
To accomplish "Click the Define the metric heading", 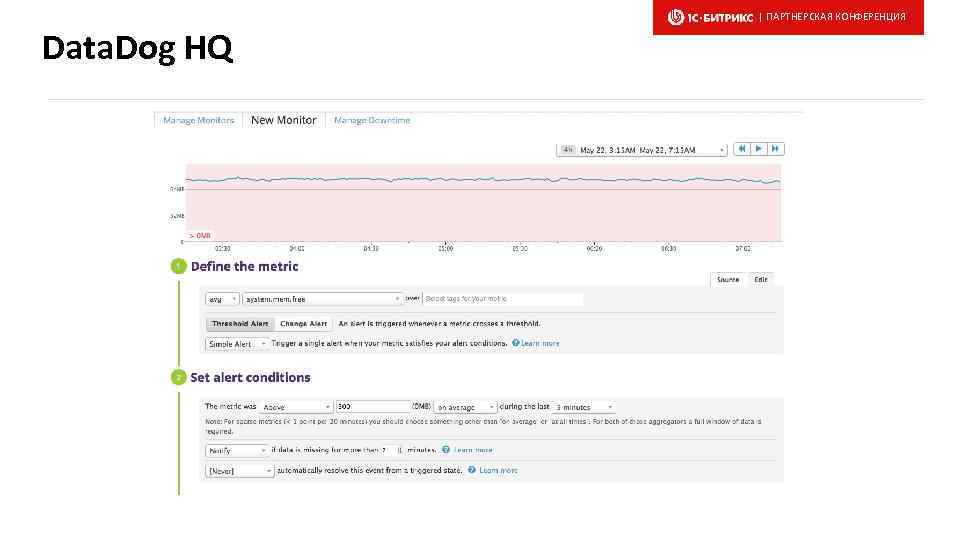I will (244, 266).
